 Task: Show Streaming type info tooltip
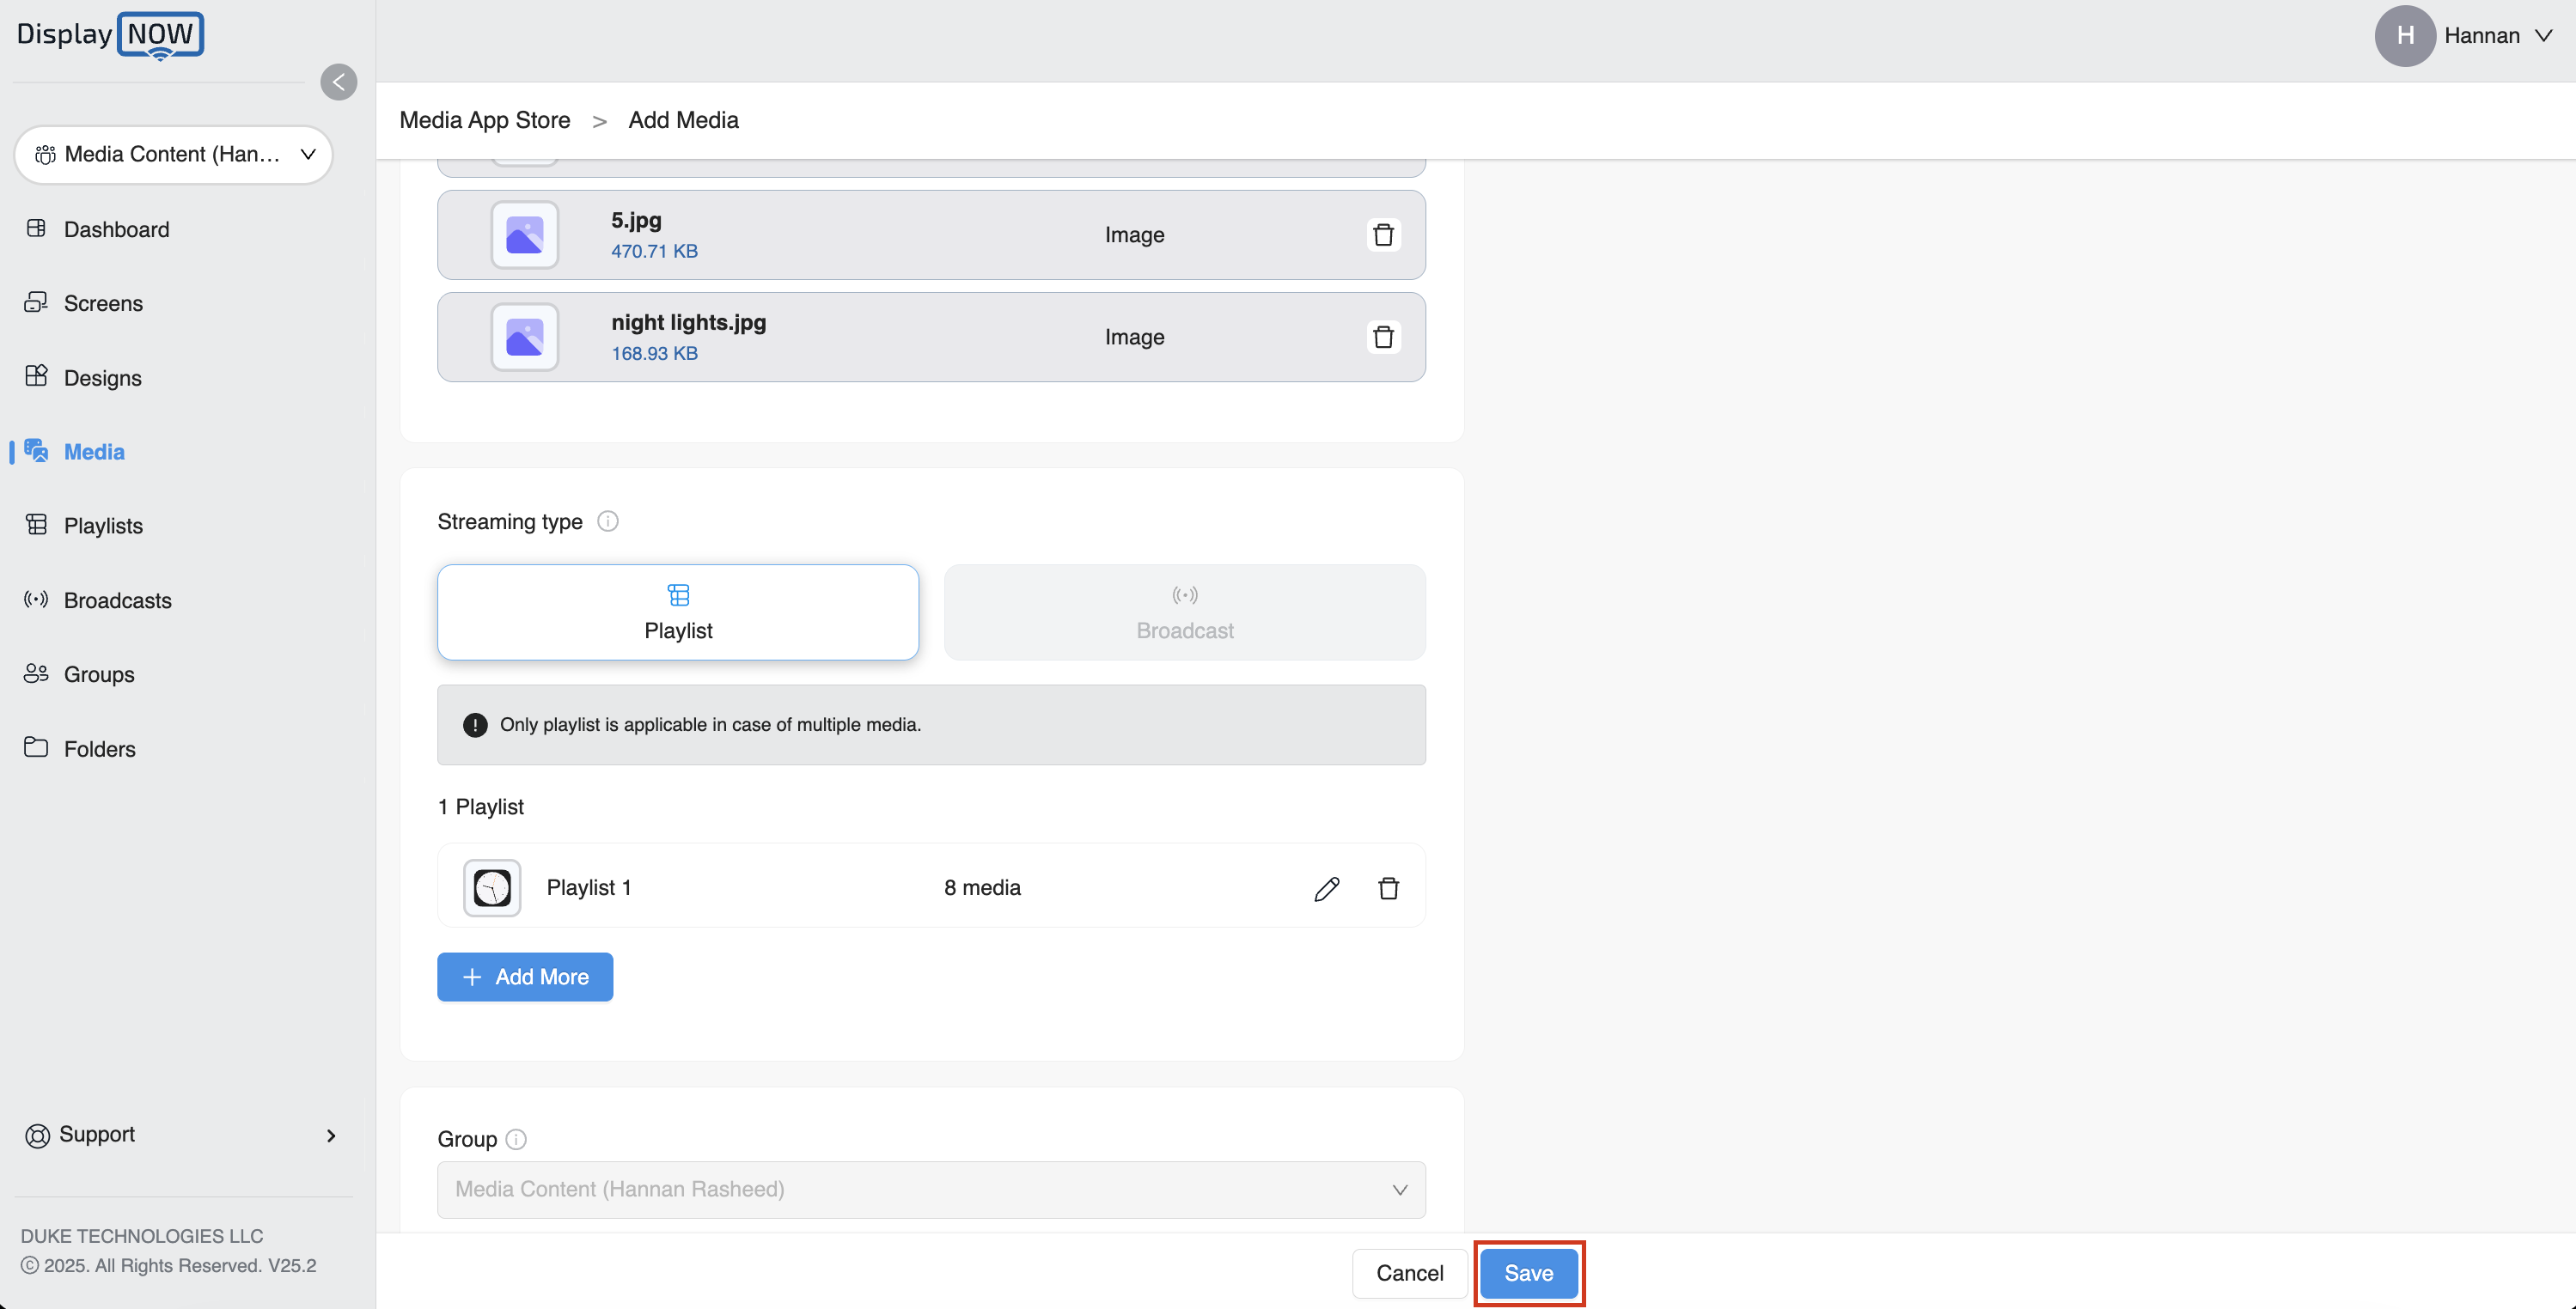tap(608, 521)
